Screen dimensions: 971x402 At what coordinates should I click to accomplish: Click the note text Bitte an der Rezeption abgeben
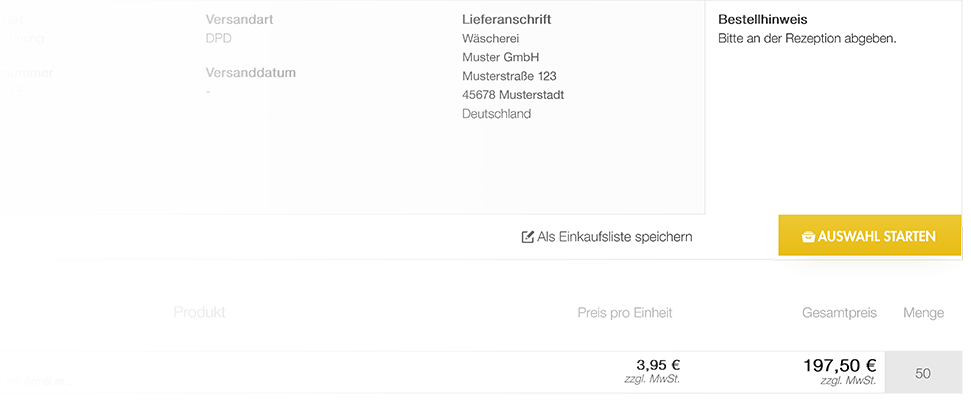808,38
